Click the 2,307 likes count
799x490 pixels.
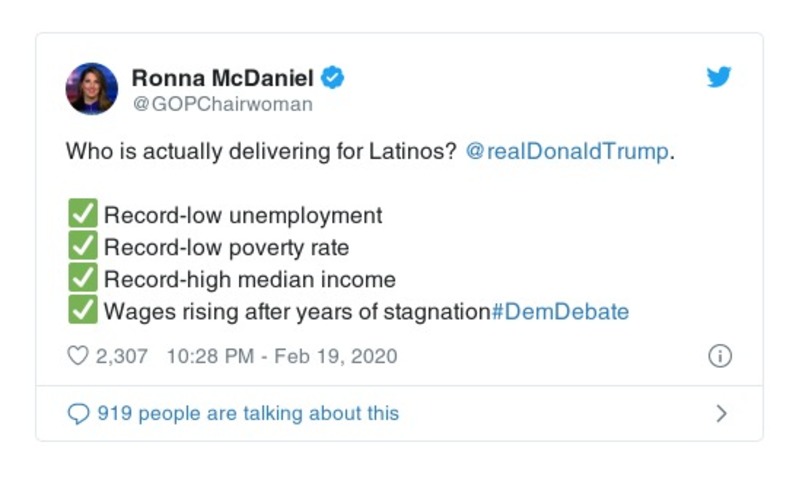coord(122,356)
